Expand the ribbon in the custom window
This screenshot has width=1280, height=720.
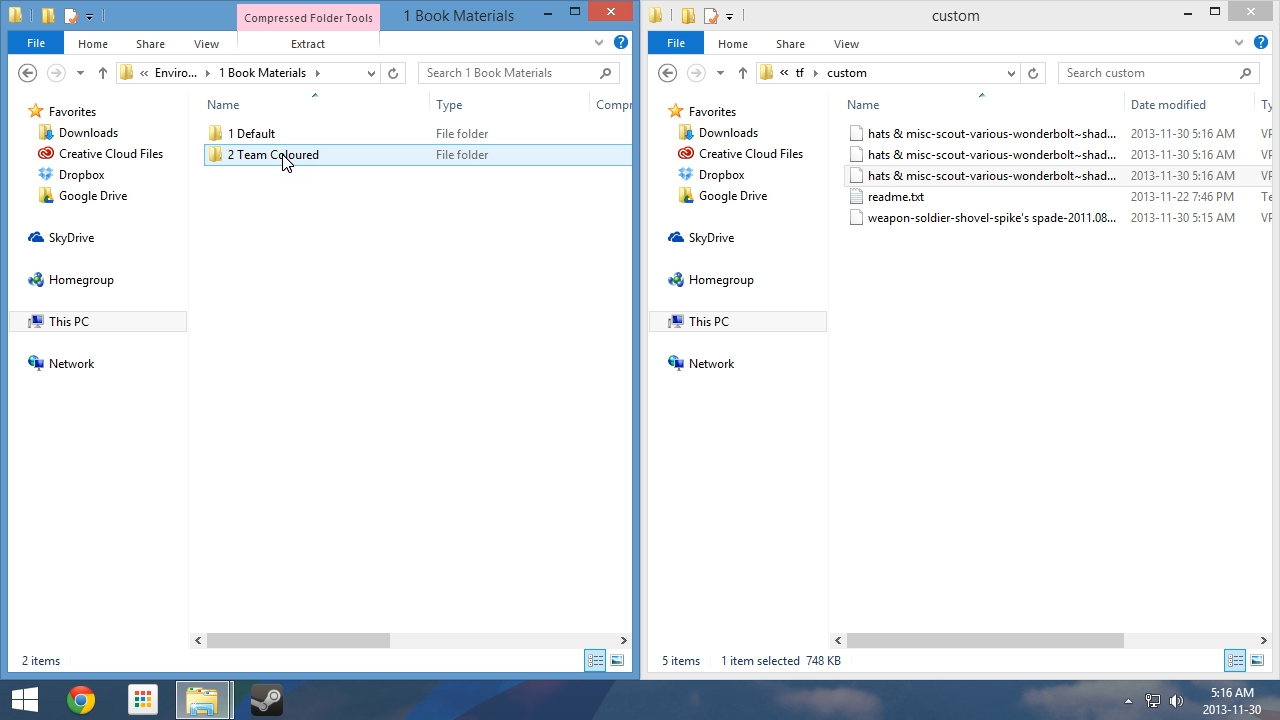tap(1239, 43)
